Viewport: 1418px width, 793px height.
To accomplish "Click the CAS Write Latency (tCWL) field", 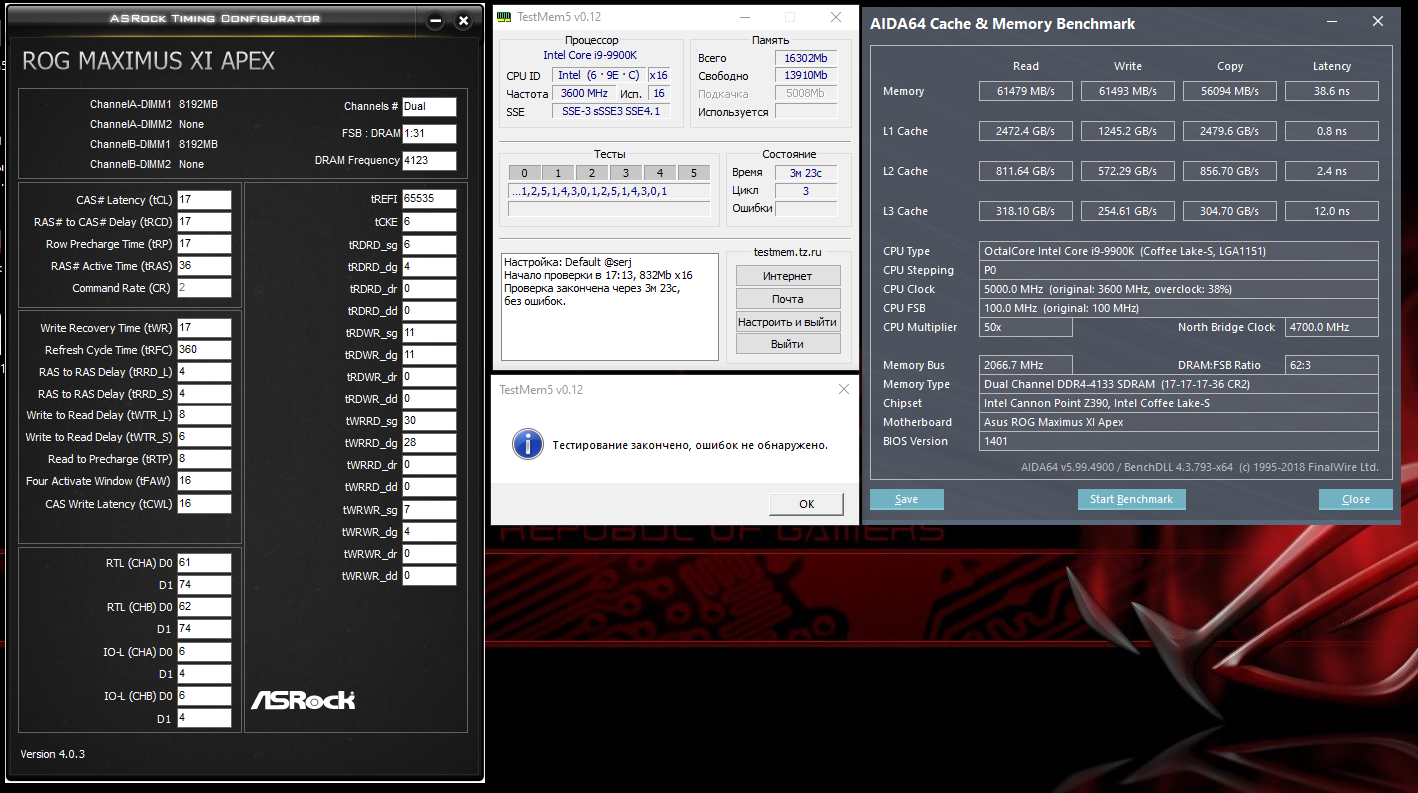I will [x=204, y=504].
